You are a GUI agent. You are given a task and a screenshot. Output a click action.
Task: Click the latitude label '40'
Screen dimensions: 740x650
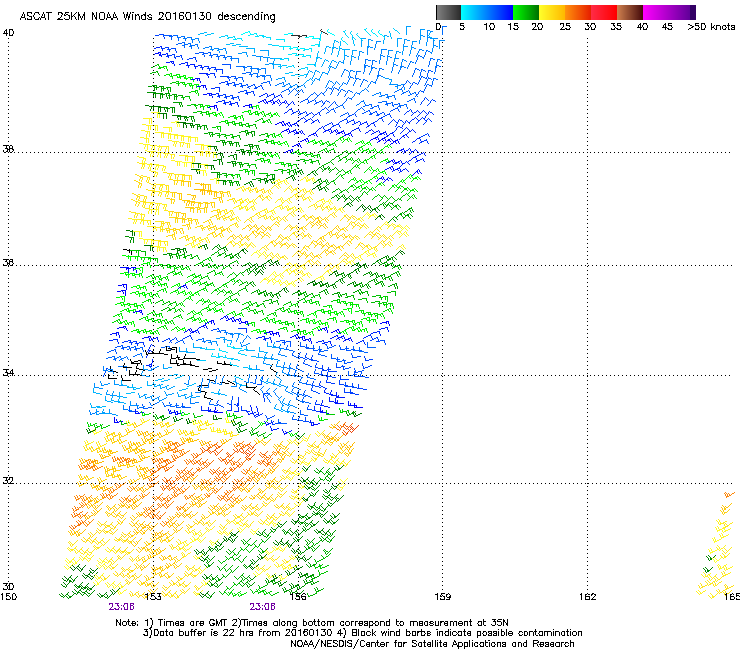coord(8,33)
